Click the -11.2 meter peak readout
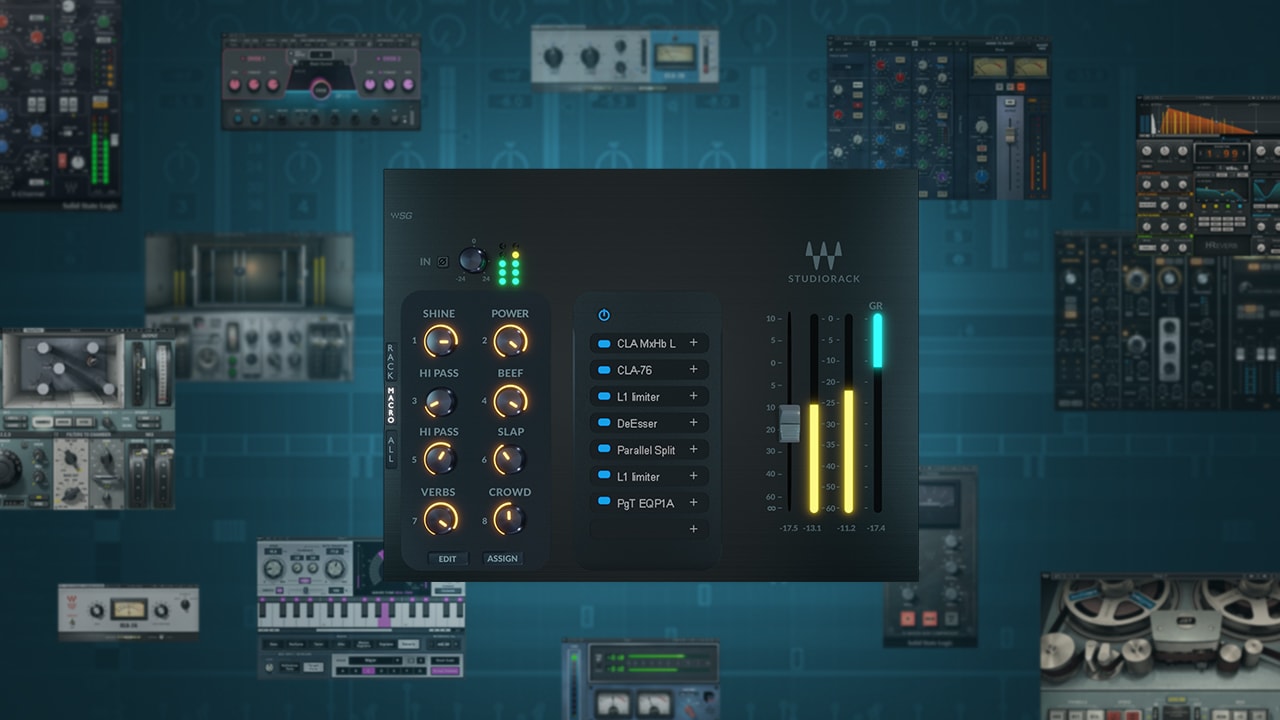This screenshot has height=720, width=1280. pos(848,528)
